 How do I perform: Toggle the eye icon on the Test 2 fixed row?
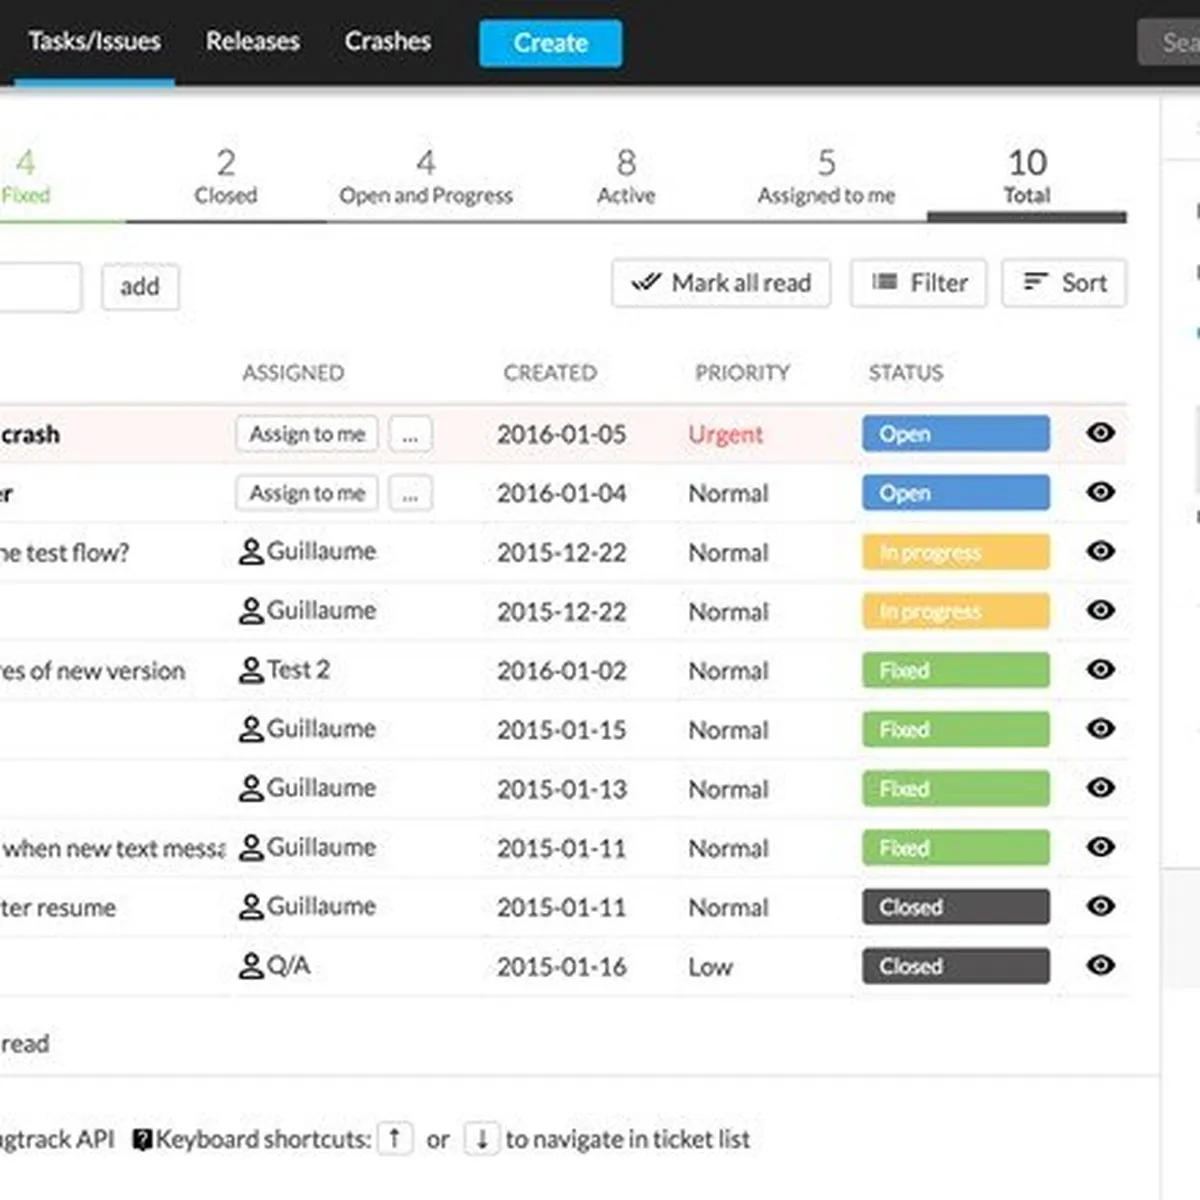pos(1100,669)
